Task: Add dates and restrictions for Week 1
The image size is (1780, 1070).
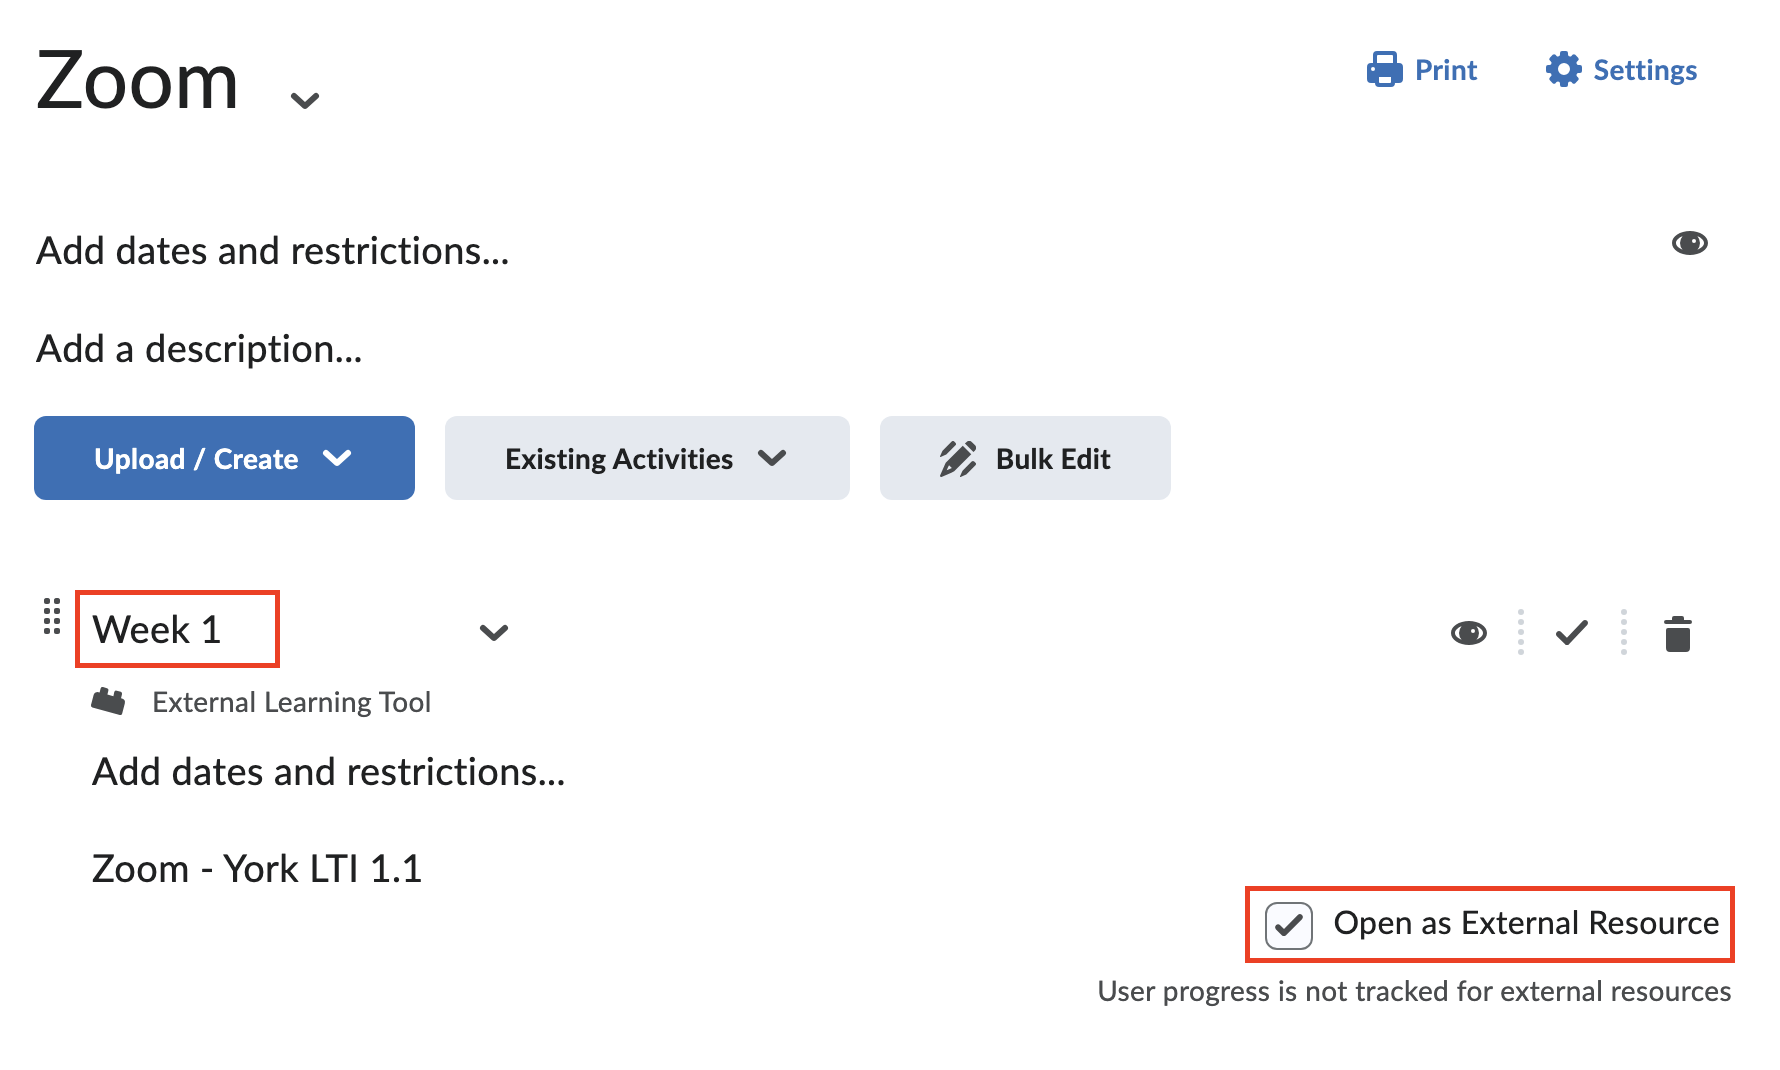Action: coord(328,772)
